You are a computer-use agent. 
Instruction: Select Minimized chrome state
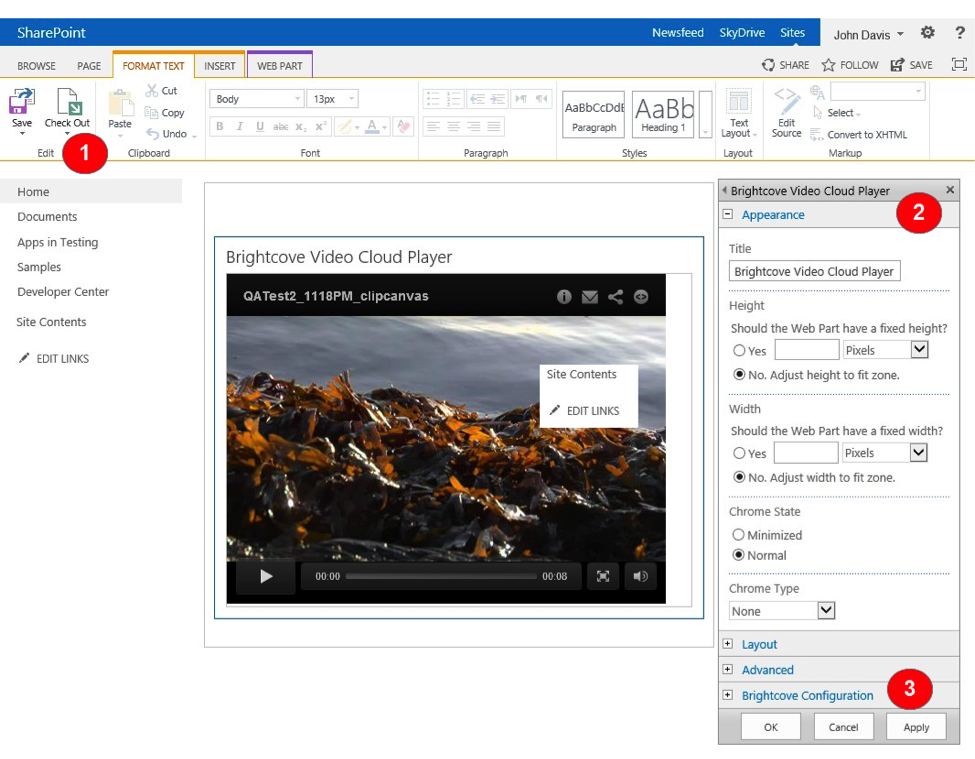(x=739, y=535)
